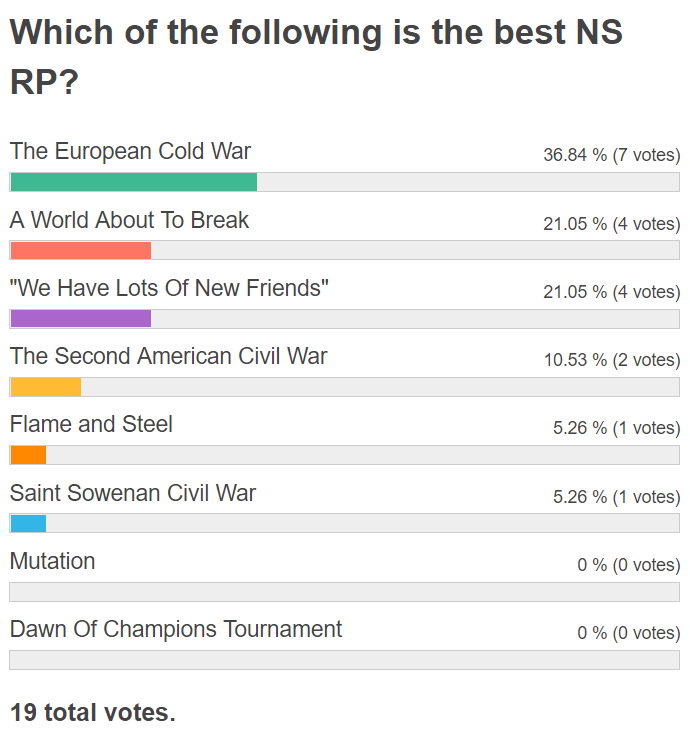Click the poll title heading
Image resolution: width=690 pixels, height=735 pixels.
(316, 57)
